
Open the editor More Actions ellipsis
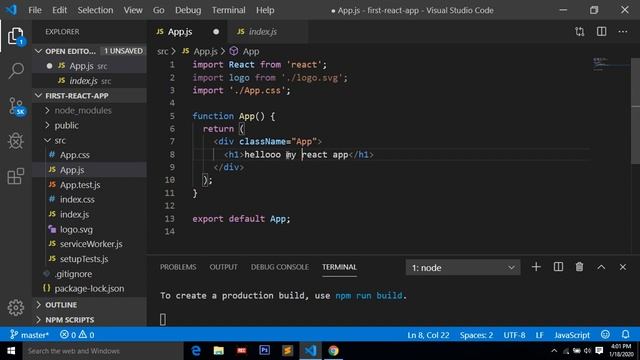coord(623,31)
